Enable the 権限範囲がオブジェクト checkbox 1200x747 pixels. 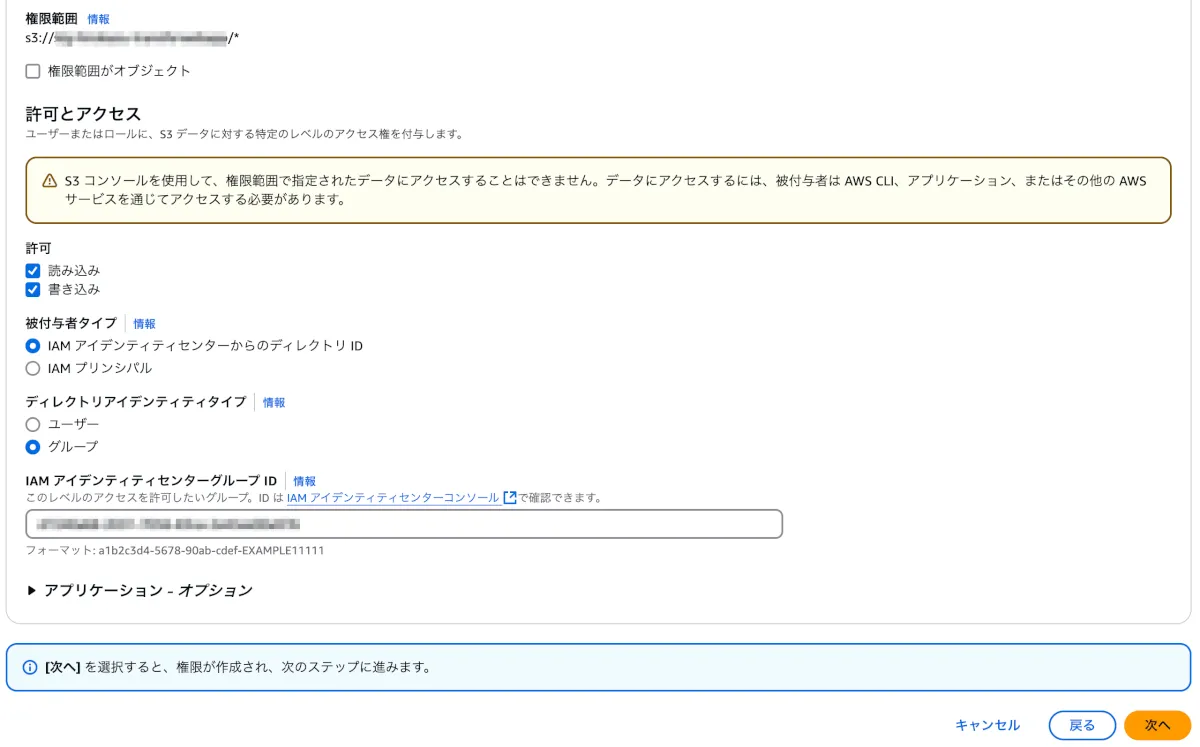[x=33, y=71]
